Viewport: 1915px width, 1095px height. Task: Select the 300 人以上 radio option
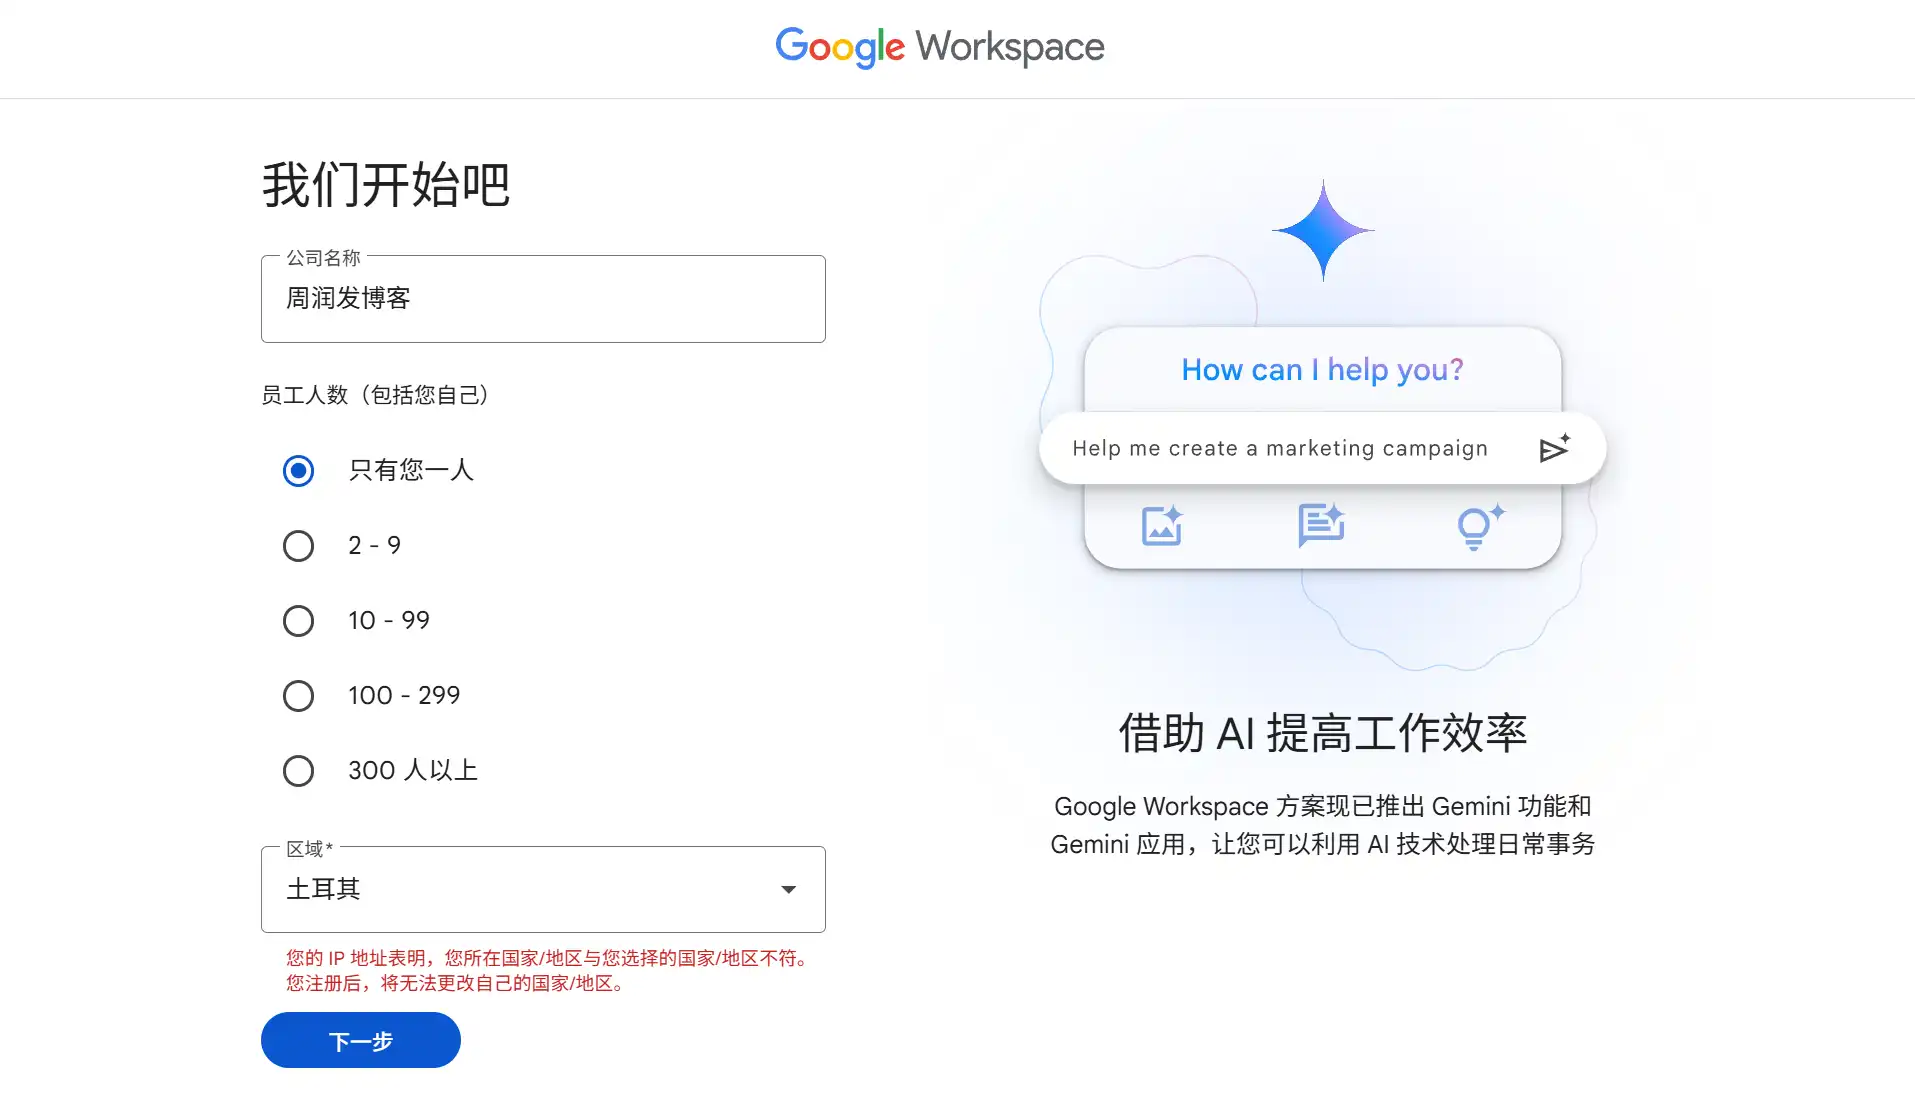[298, 771]
